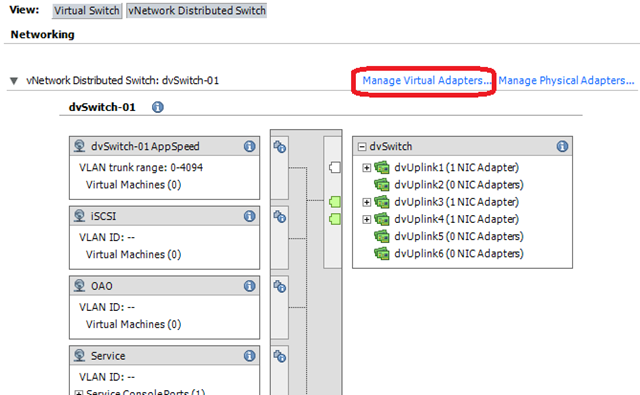
Task: Click port info icon beside iSCSI group
Action: click(280, 217)
